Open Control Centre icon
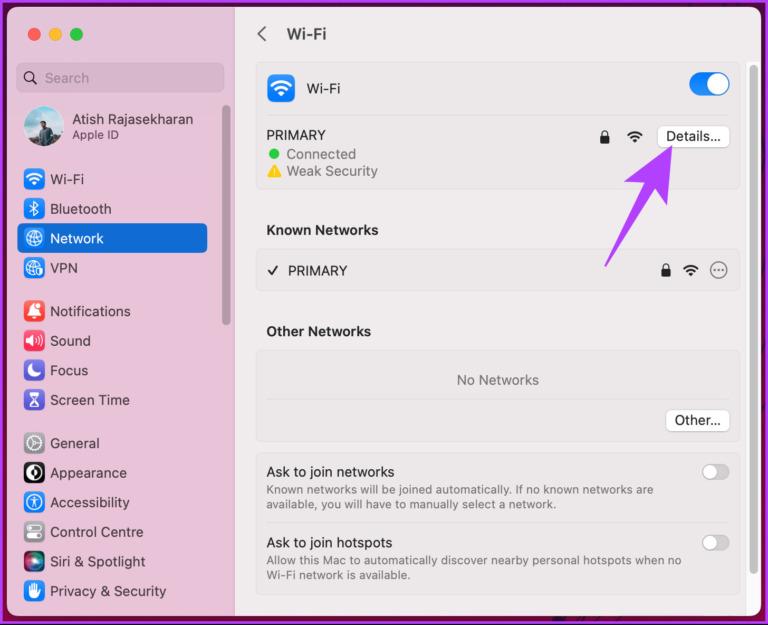The height and width of the screenshot is (625, 768). tap(34, 532)
